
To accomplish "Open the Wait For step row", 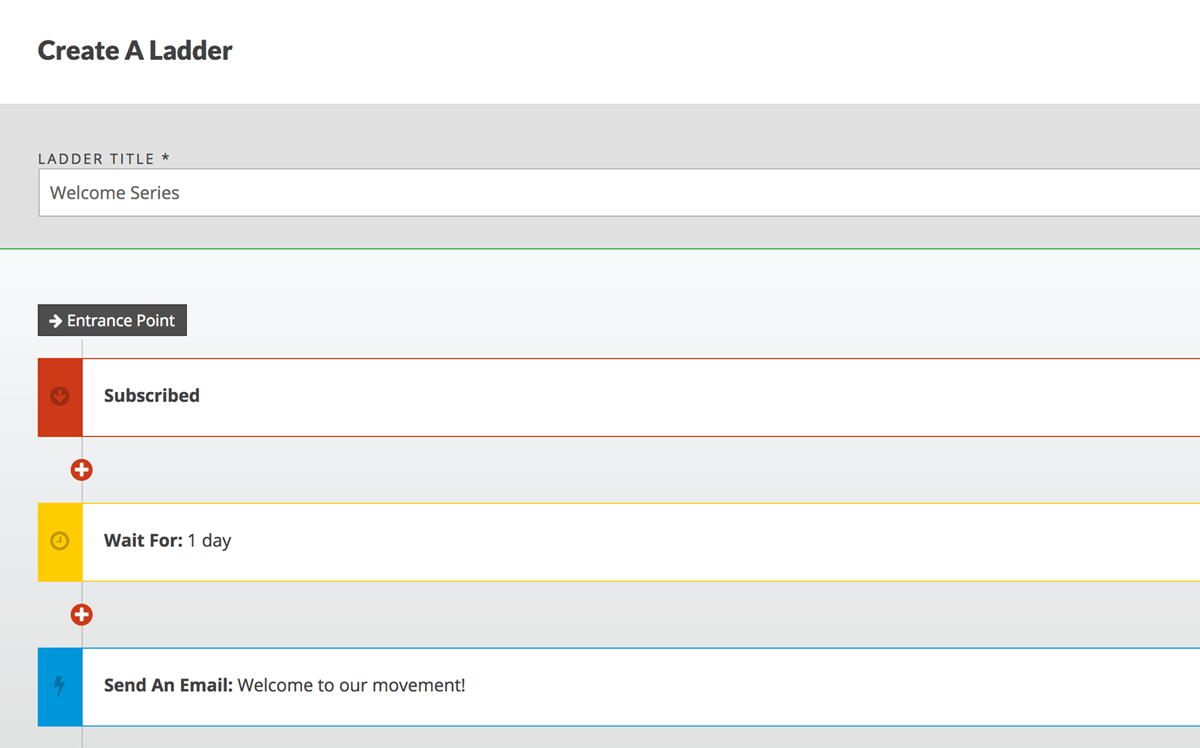I will pos(640,542).
